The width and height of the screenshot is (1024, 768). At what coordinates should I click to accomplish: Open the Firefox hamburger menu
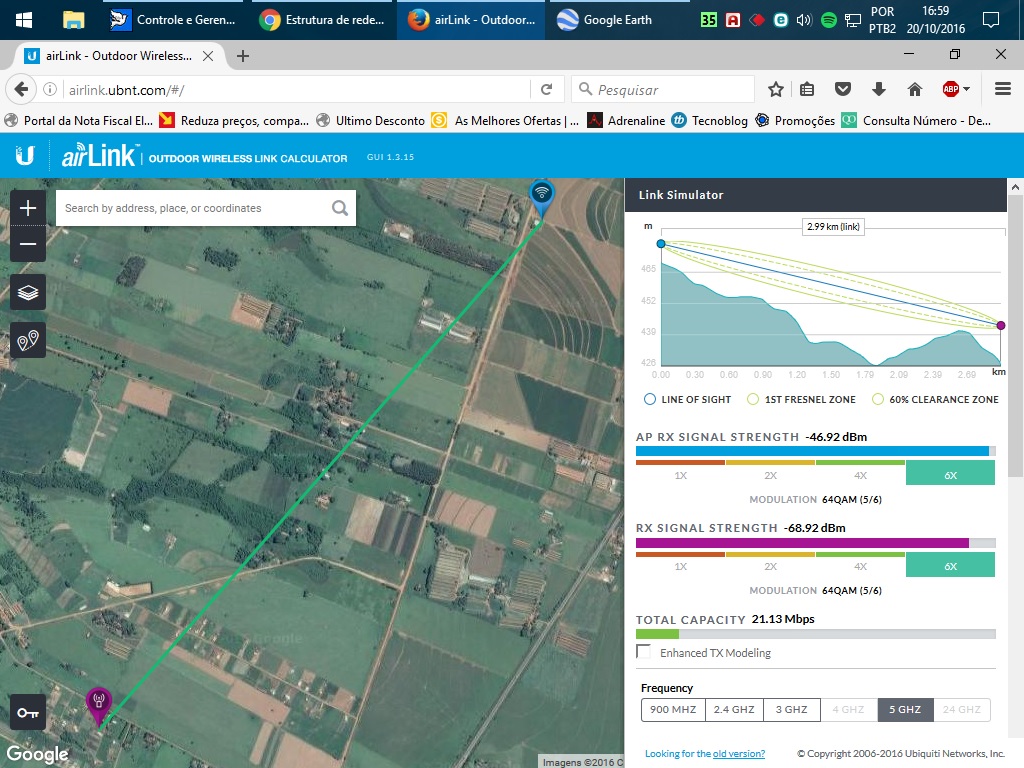(1002, 89)
